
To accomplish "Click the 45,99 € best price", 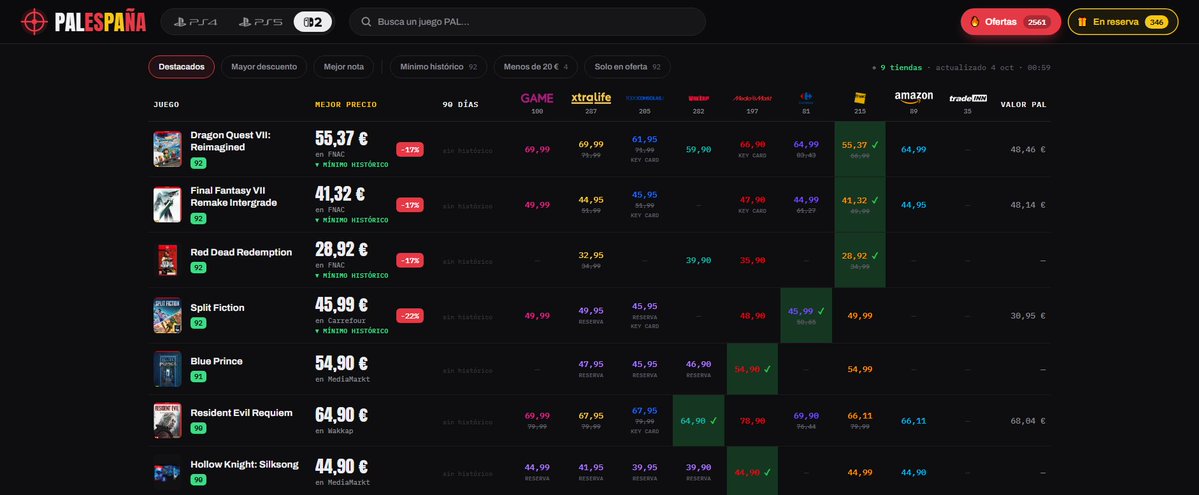I will pyautogui.click(x=341, y=304).
